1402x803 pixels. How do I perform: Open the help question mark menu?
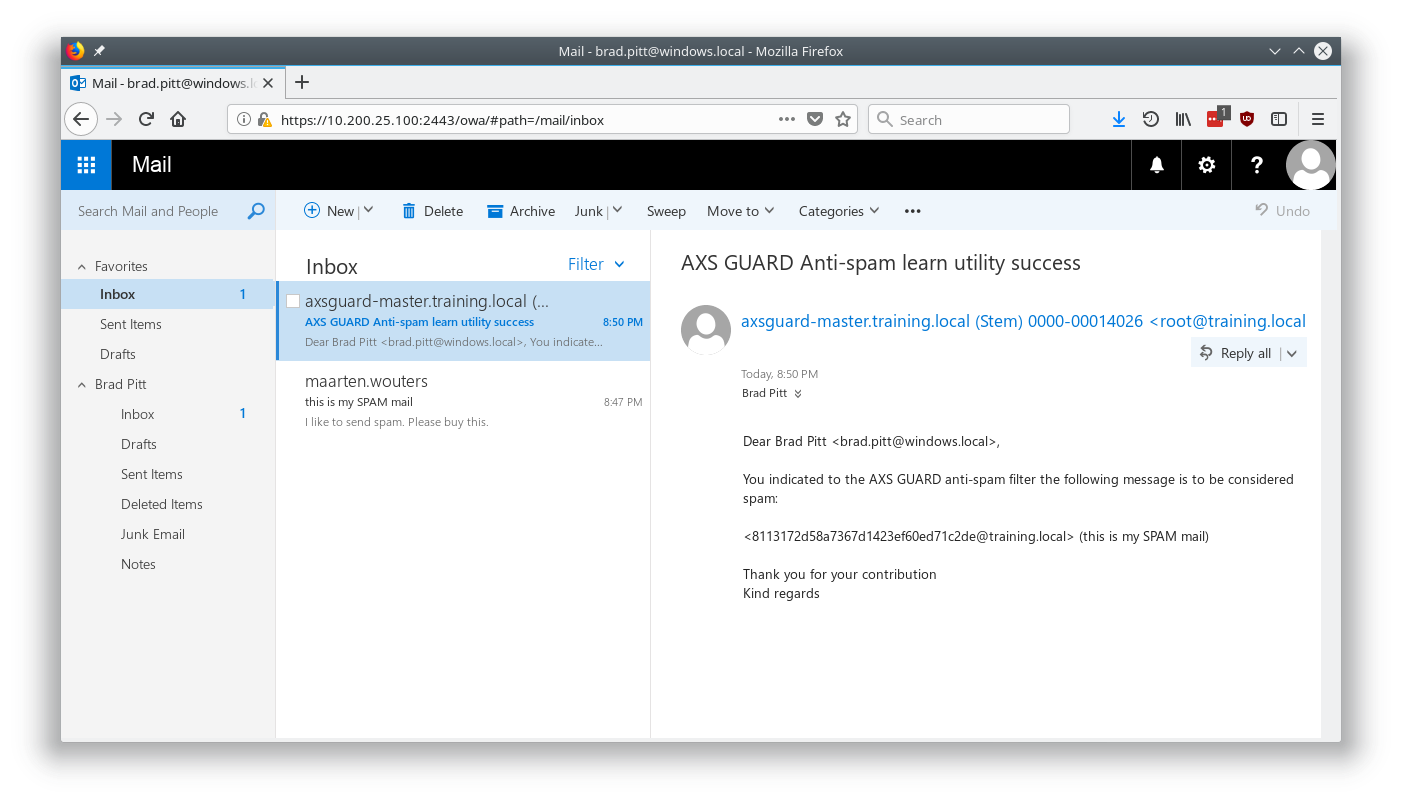1257,165
